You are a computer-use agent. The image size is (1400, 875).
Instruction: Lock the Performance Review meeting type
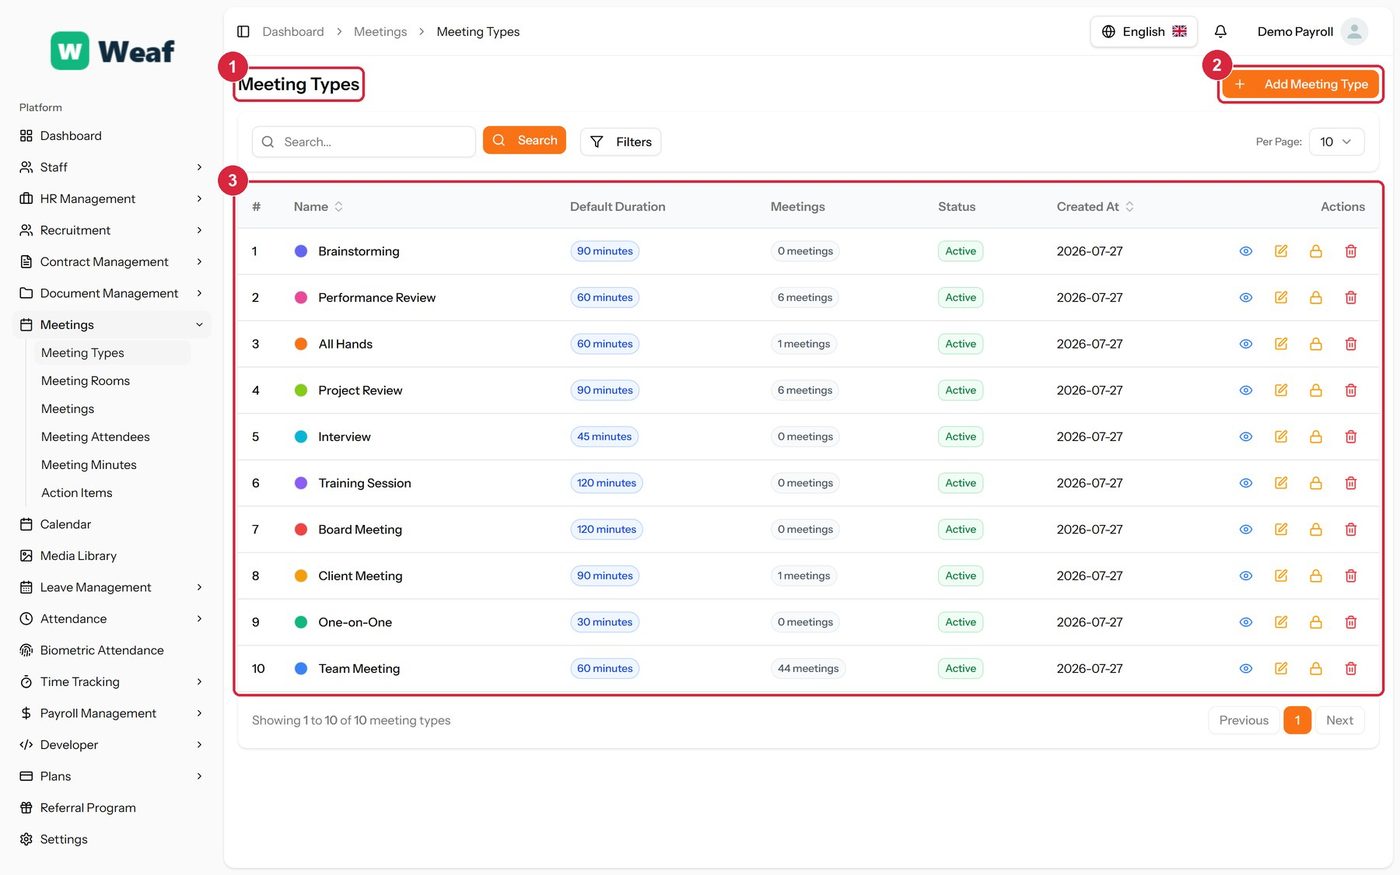[x=1316, y=298]
